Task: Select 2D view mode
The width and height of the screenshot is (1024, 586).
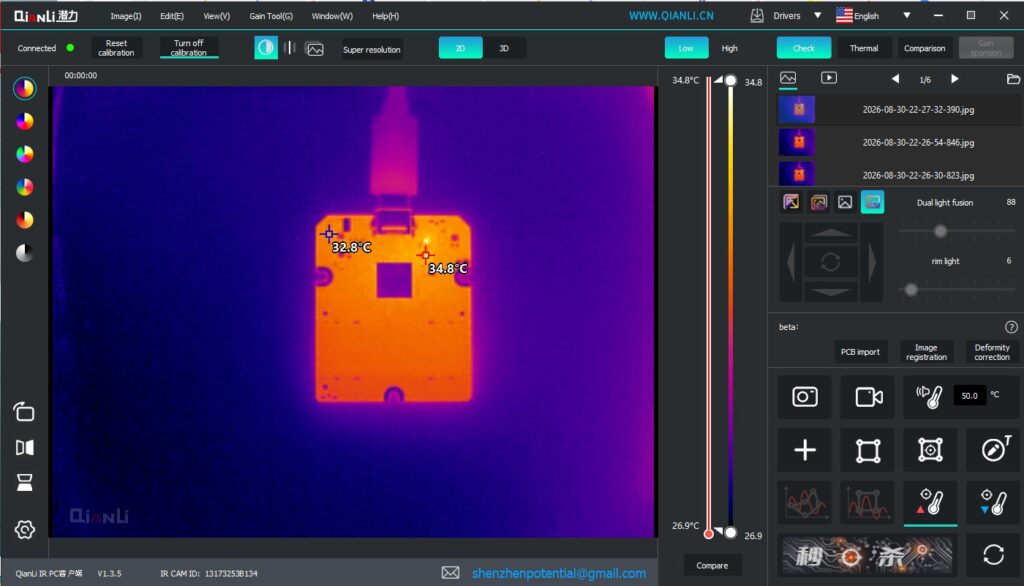Action: [460, 48]
